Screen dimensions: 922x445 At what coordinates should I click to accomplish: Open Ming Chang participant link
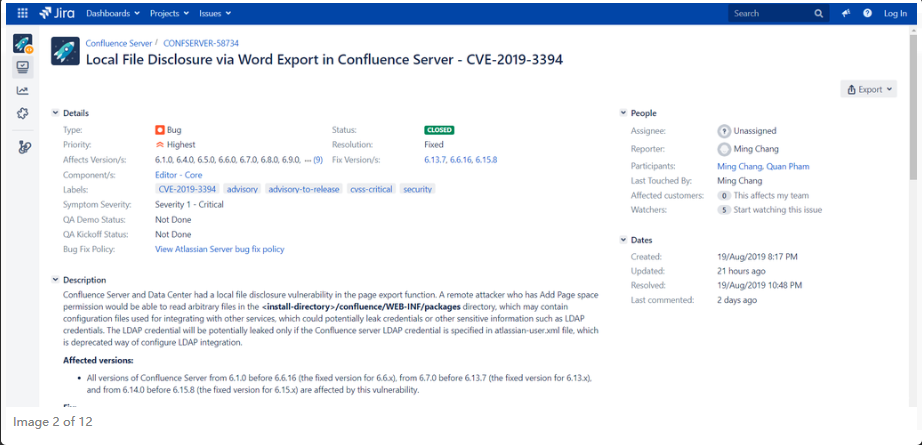click(740, 166)
